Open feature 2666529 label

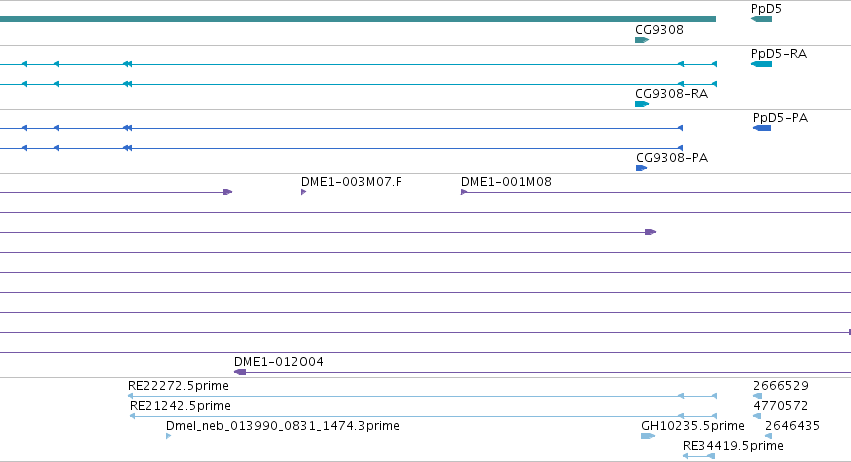click(x=780, y=386)
